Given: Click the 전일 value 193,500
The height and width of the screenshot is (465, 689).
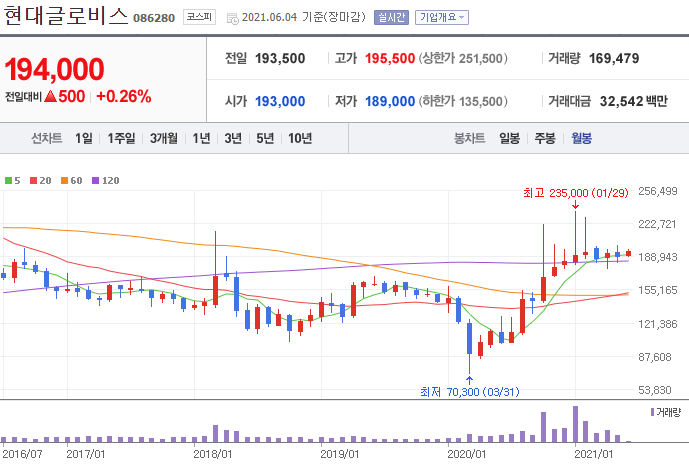Looking at the screenshot, I should tap(280, 58).
